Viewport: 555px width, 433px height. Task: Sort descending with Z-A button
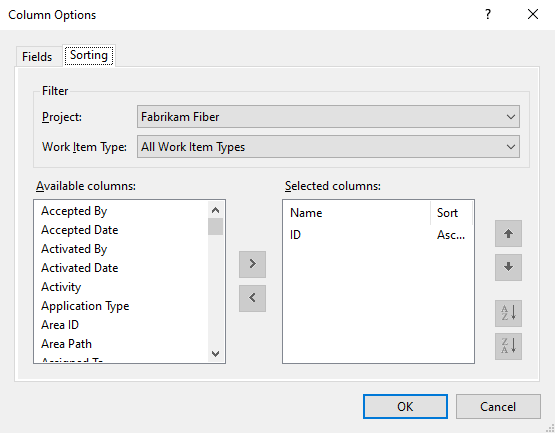coord(508,346)
